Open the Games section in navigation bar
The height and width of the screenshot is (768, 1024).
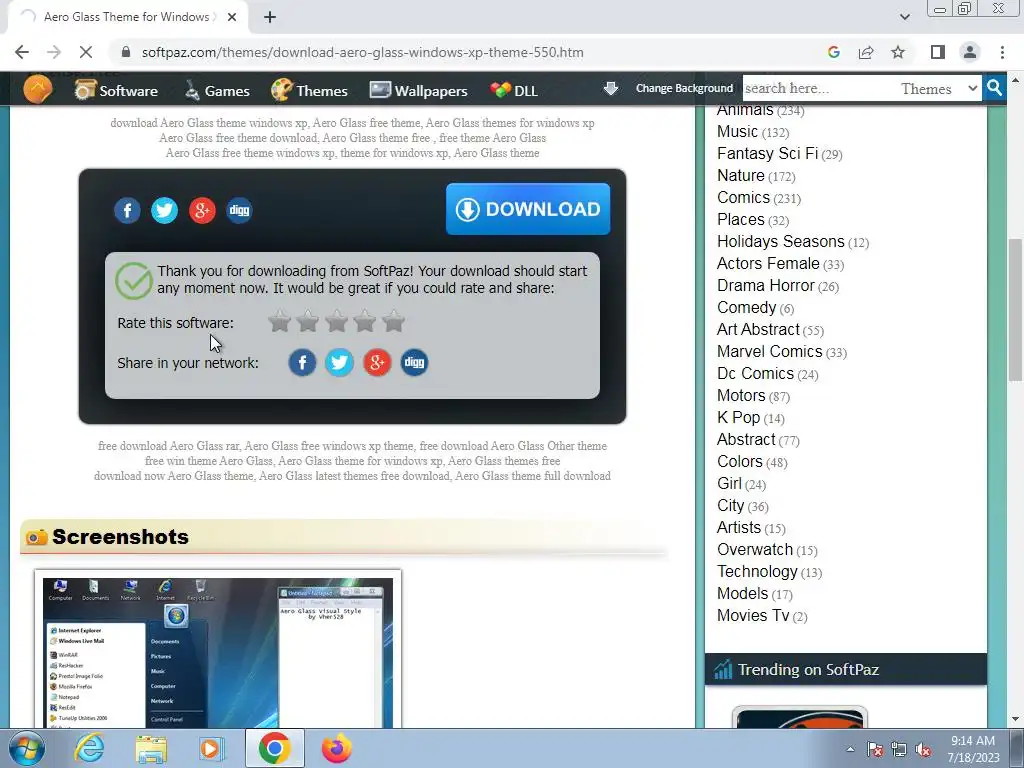(217, 90)
